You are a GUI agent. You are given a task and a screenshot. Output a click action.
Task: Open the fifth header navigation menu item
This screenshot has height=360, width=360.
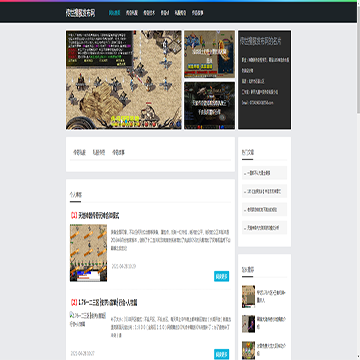[180, 13]
